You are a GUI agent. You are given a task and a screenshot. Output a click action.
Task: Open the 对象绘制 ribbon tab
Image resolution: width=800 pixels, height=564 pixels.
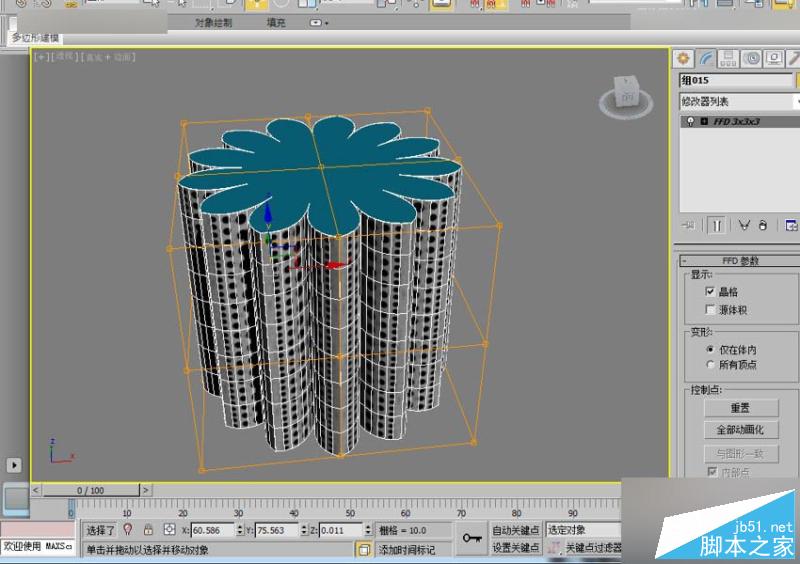pyautogui.click(x=212, y=22)
